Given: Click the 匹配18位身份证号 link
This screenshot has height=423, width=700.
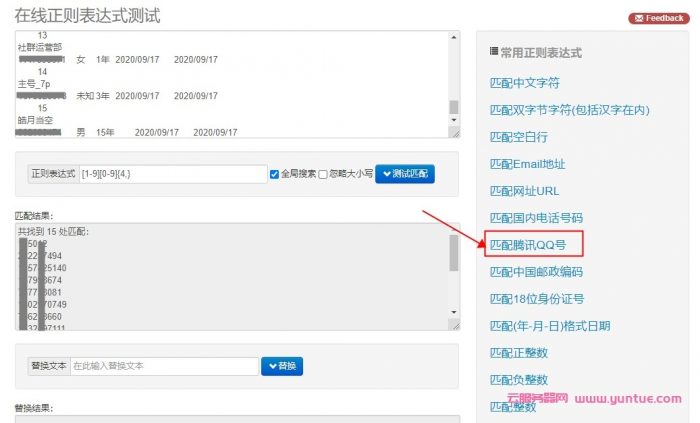Looking at the screenshot, I should point(536,298).
